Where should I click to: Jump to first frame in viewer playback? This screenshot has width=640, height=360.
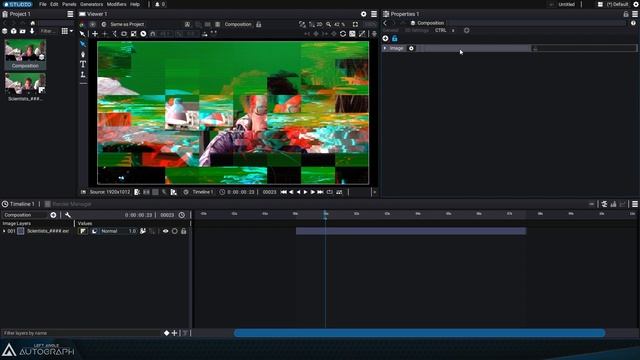coord(283,192)
